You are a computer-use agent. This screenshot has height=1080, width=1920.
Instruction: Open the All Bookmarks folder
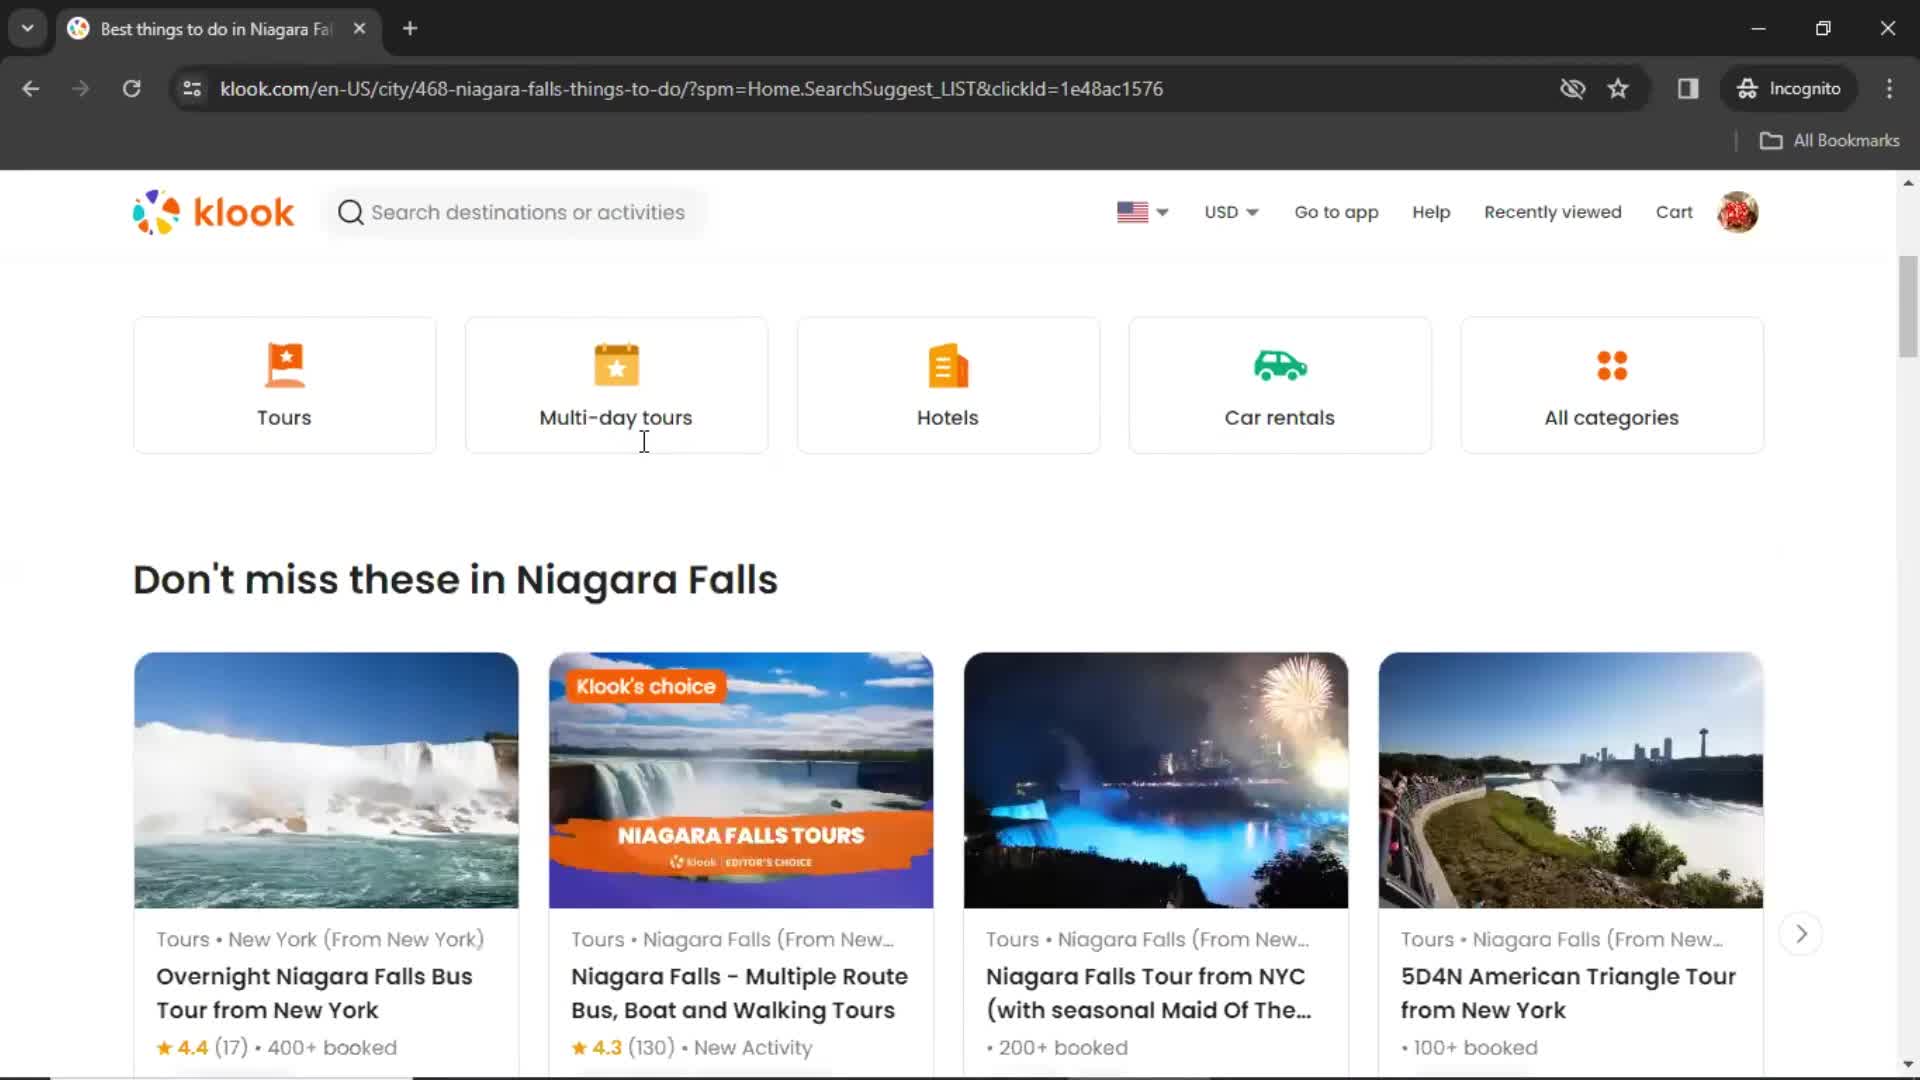click(x=1830, y=140)
